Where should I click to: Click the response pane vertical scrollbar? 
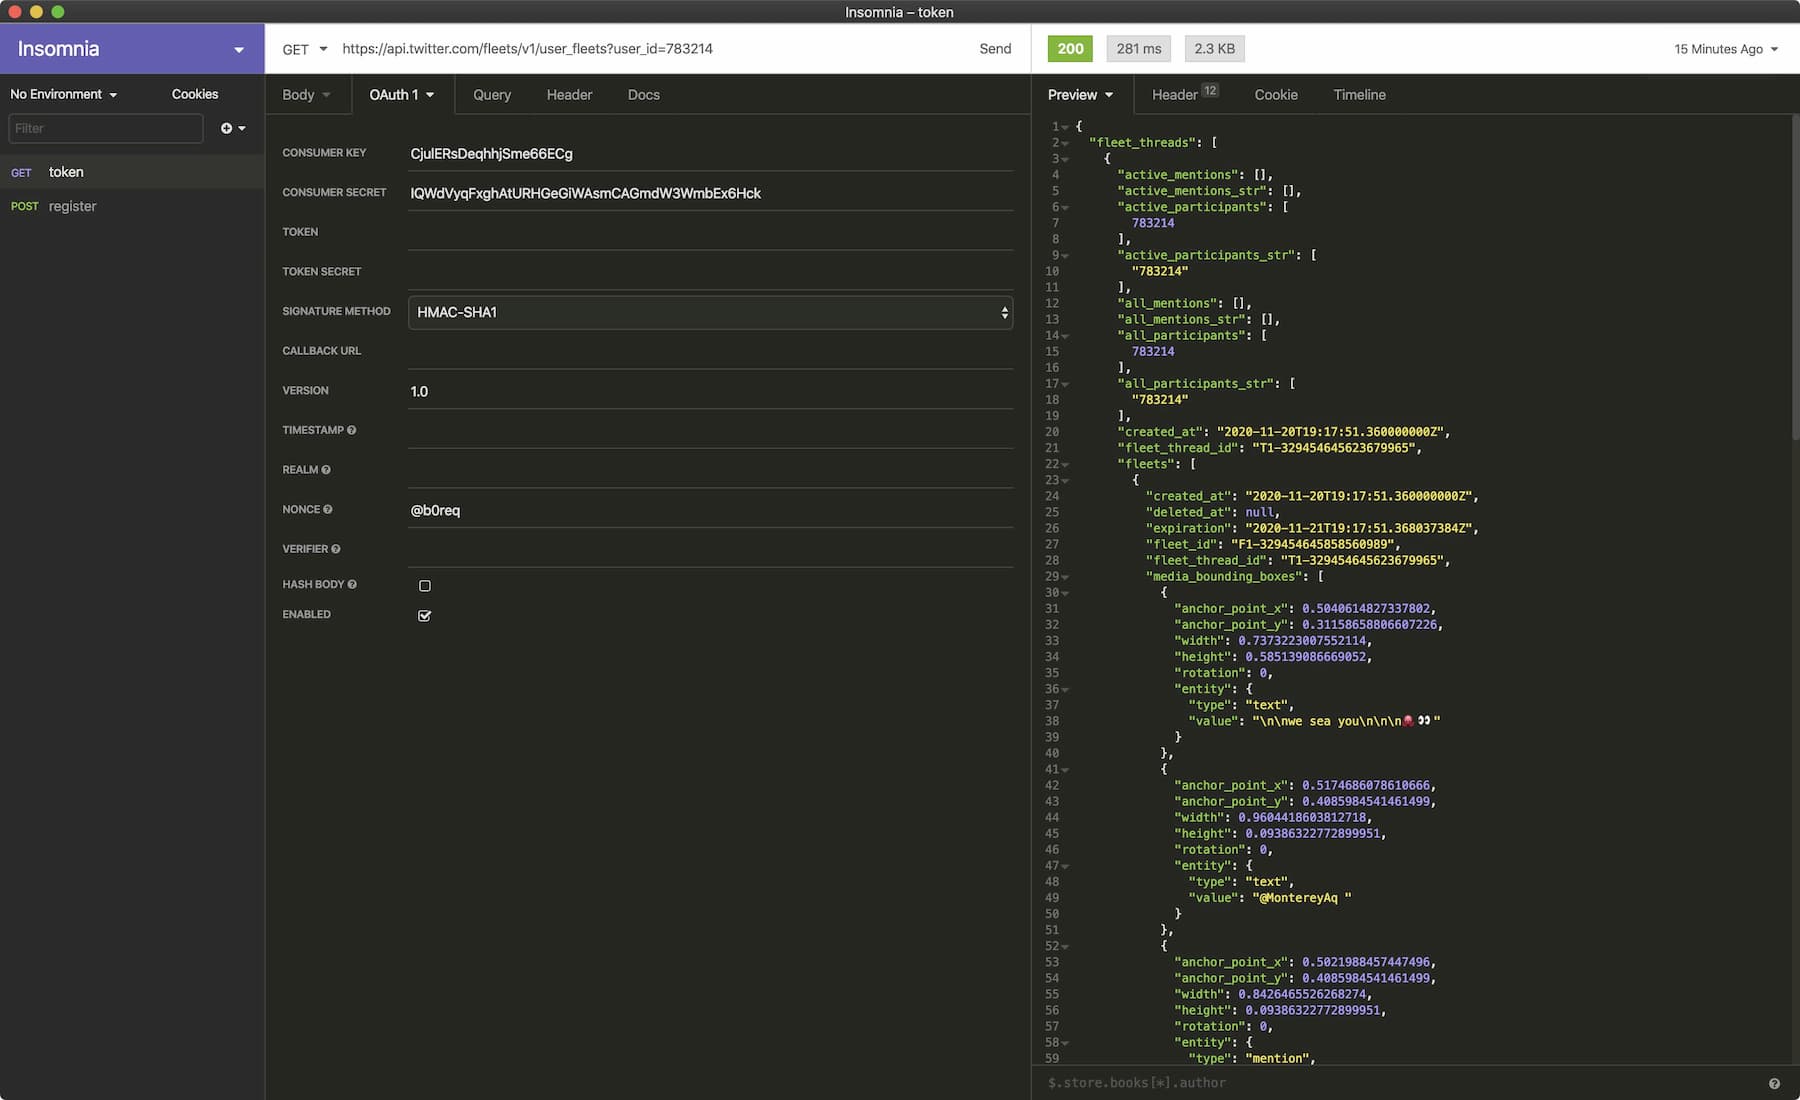pos(1794,280)
